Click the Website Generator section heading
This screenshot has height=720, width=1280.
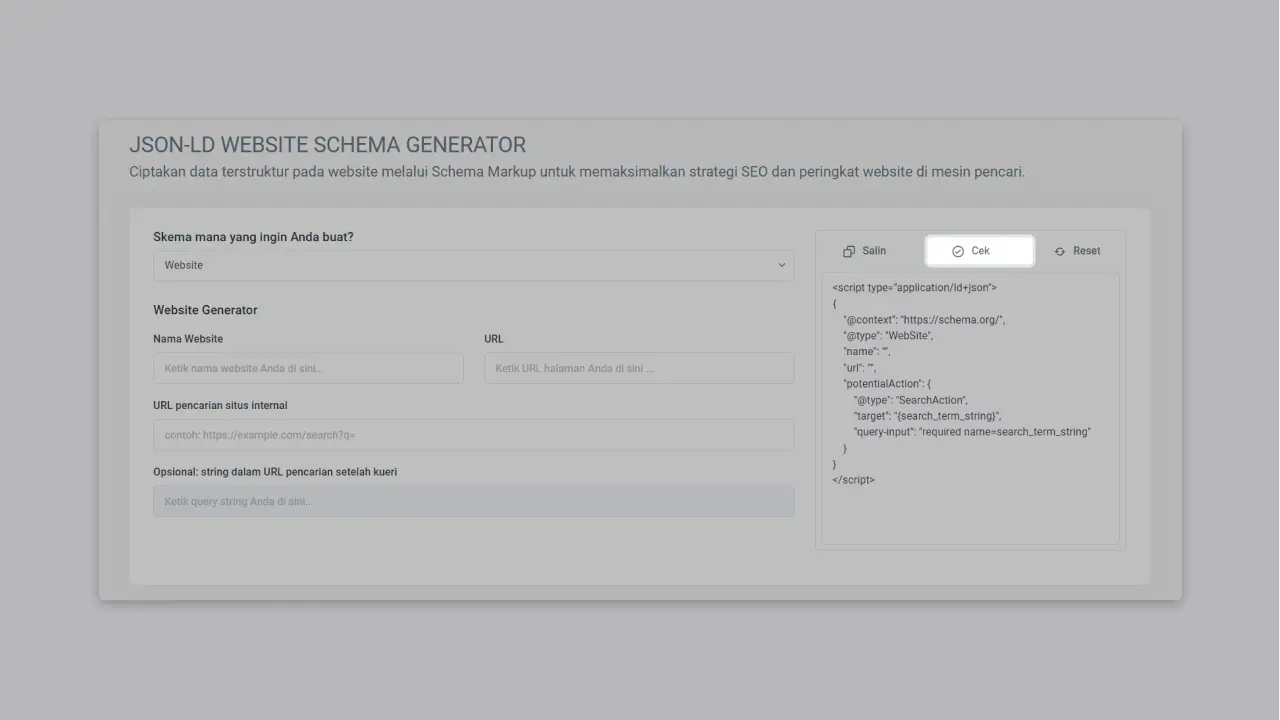click(205, 310)
